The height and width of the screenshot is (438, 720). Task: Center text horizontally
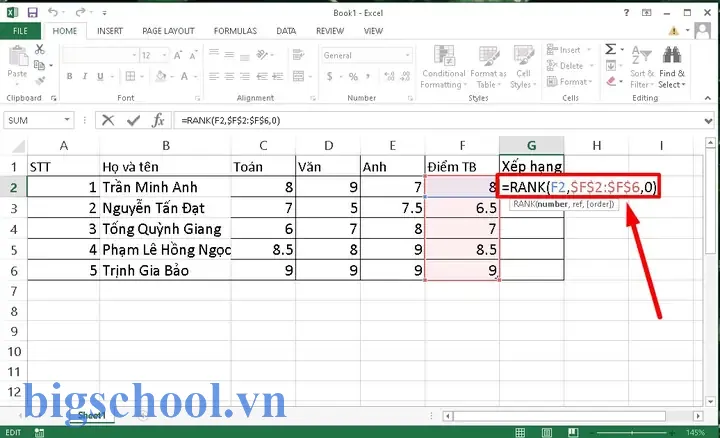coord(229,76)
